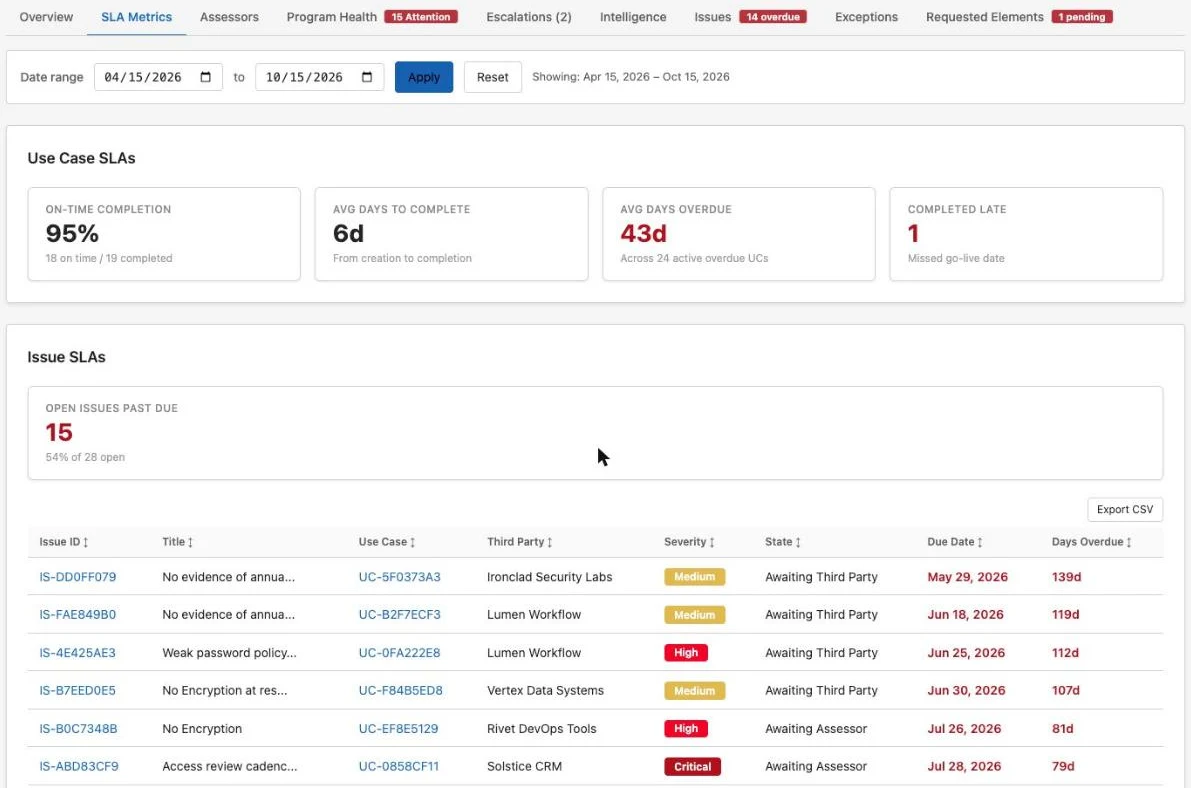This screenshot has height=788, width=1191.
Task: Click the Apply date range button
Action: (424, 77)
